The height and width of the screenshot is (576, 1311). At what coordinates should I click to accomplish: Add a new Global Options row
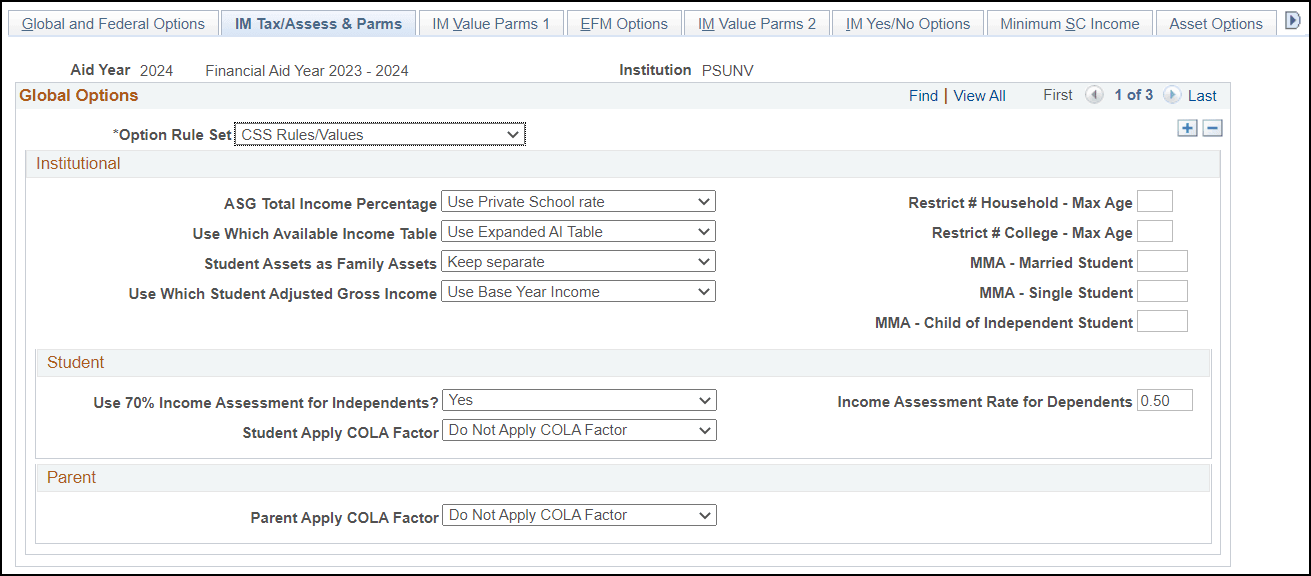(1187, 128)
